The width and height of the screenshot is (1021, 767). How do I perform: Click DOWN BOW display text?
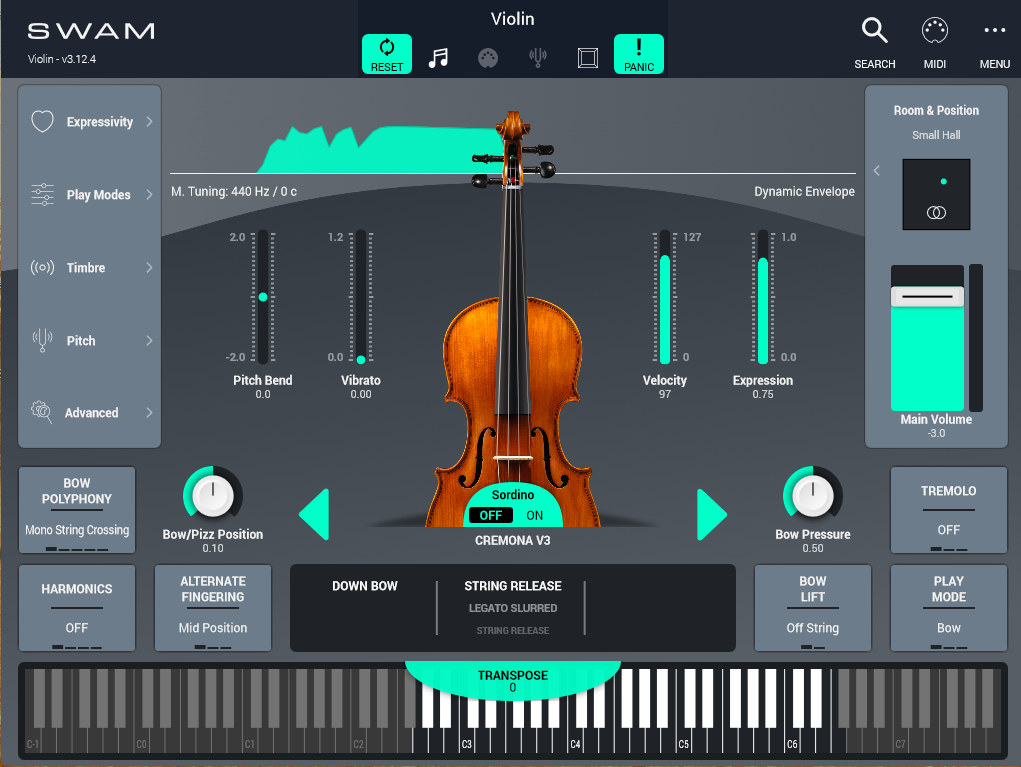(365, 586)
